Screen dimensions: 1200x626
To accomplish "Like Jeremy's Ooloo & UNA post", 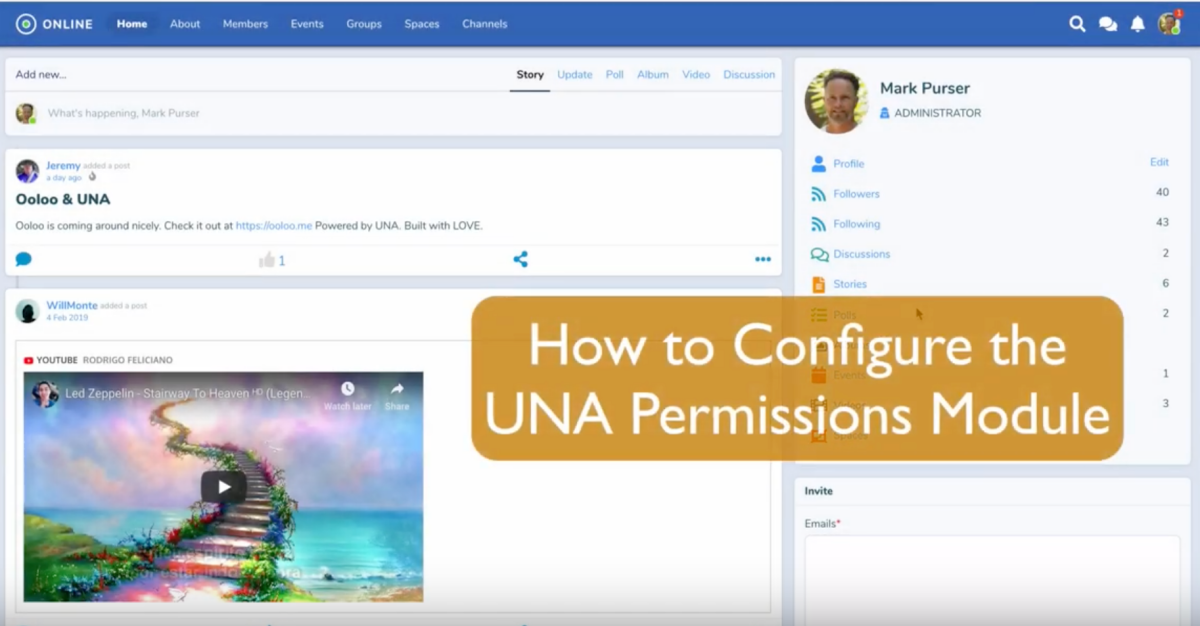I will pos(267,259).
